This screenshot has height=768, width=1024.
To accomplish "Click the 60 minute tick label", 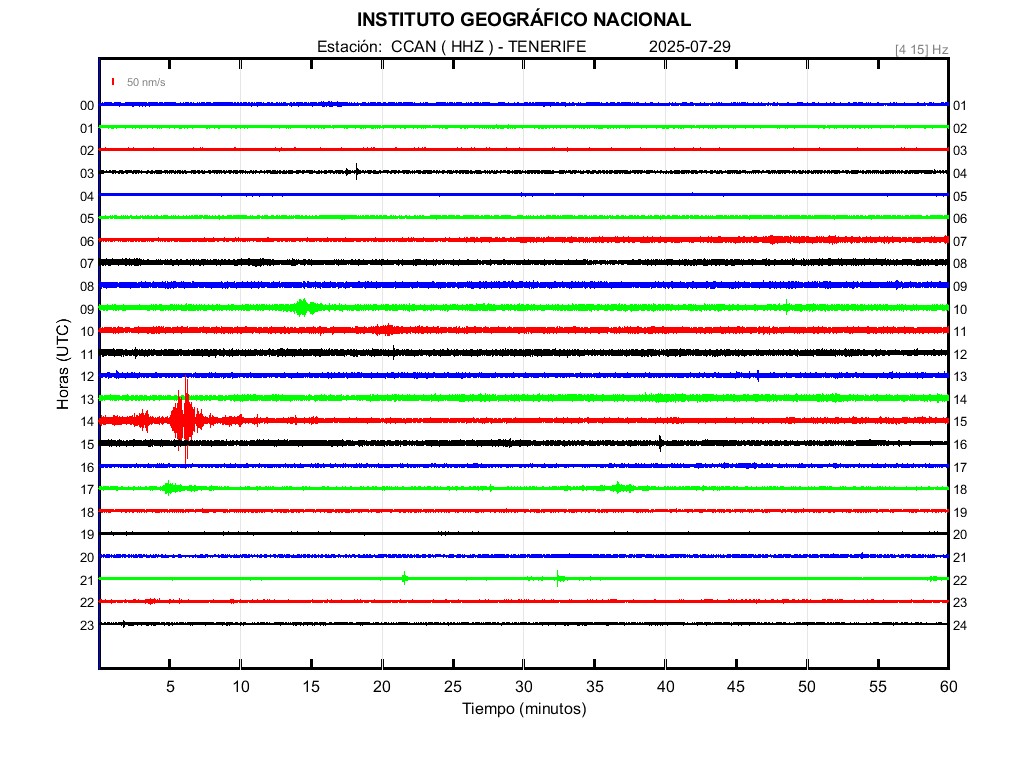I will pyautogui.click(x=949, y=686).
